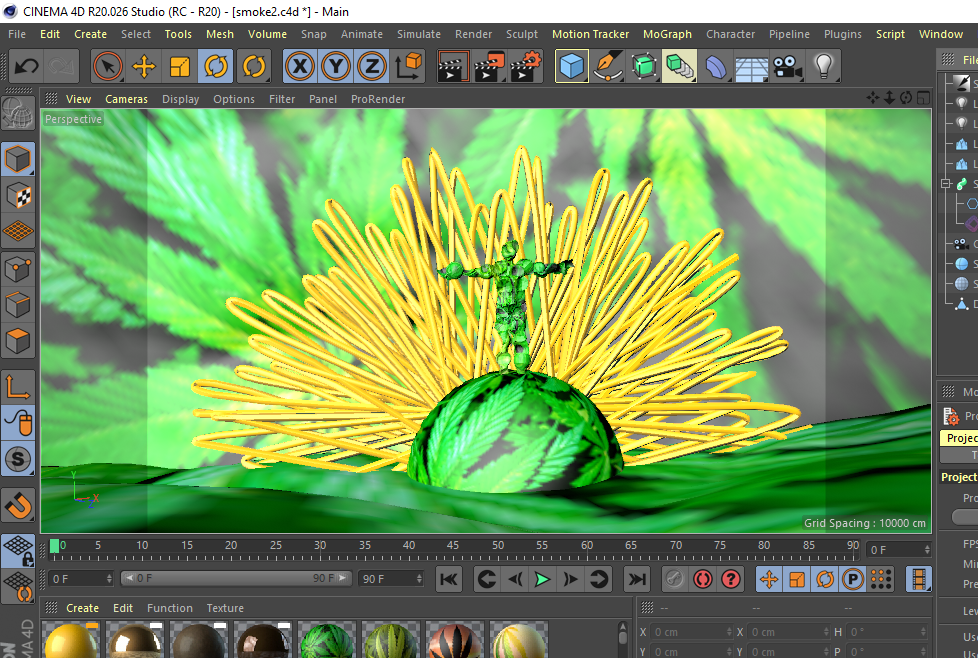Screen dimensions: 978x658
Task: Go to end of animation
Action: 636,579
